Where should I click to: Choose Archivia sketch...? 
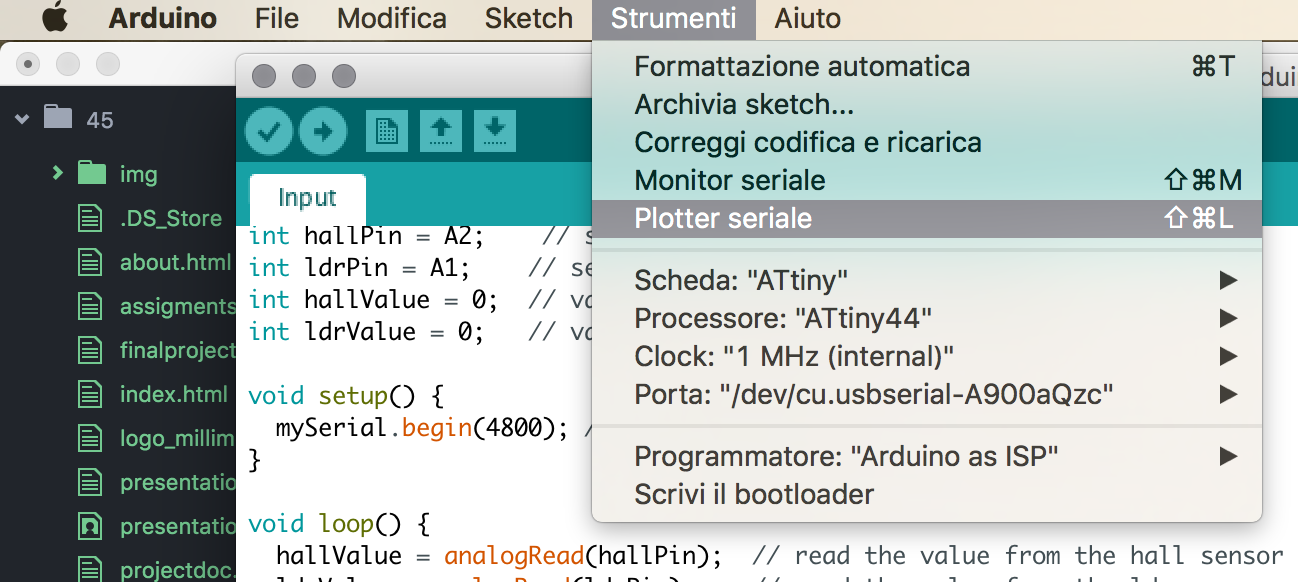[x=927, y=105]
